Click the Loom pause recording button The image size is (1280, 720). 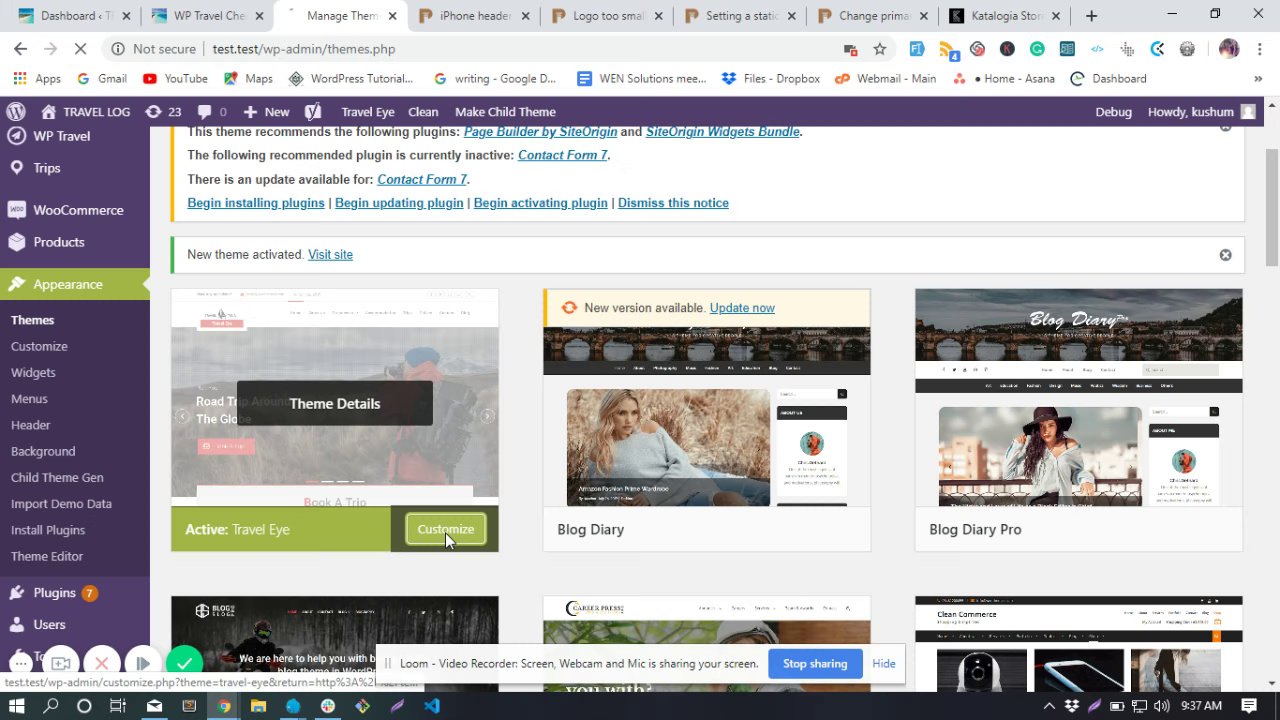coord(143,663)
